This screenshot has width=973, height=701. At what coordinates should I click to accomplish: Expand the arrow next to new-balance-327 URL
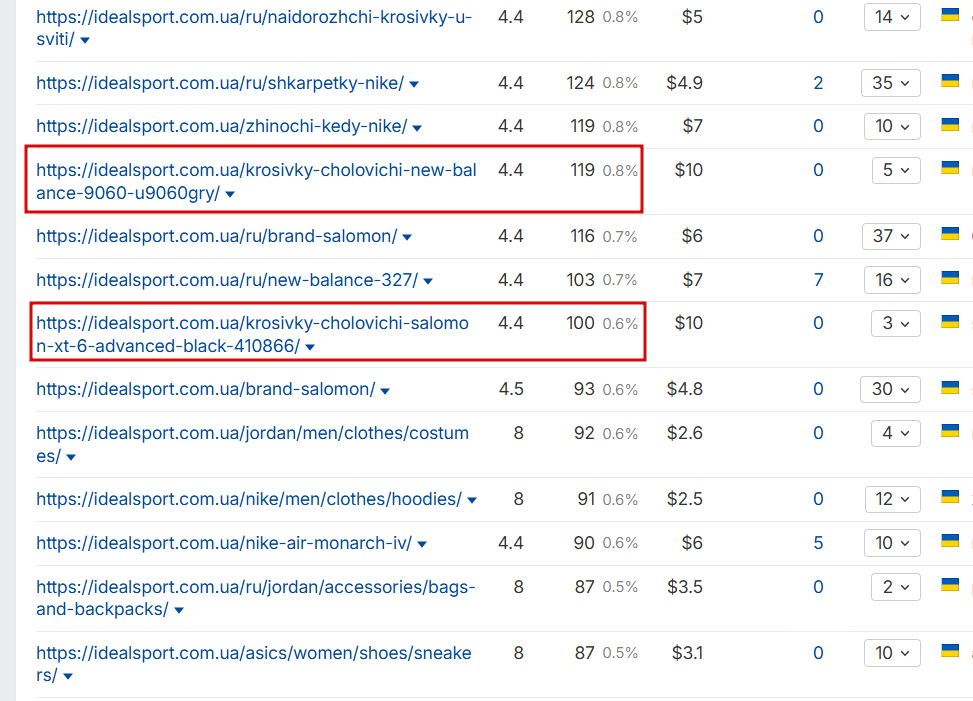[x=428, y=282]
